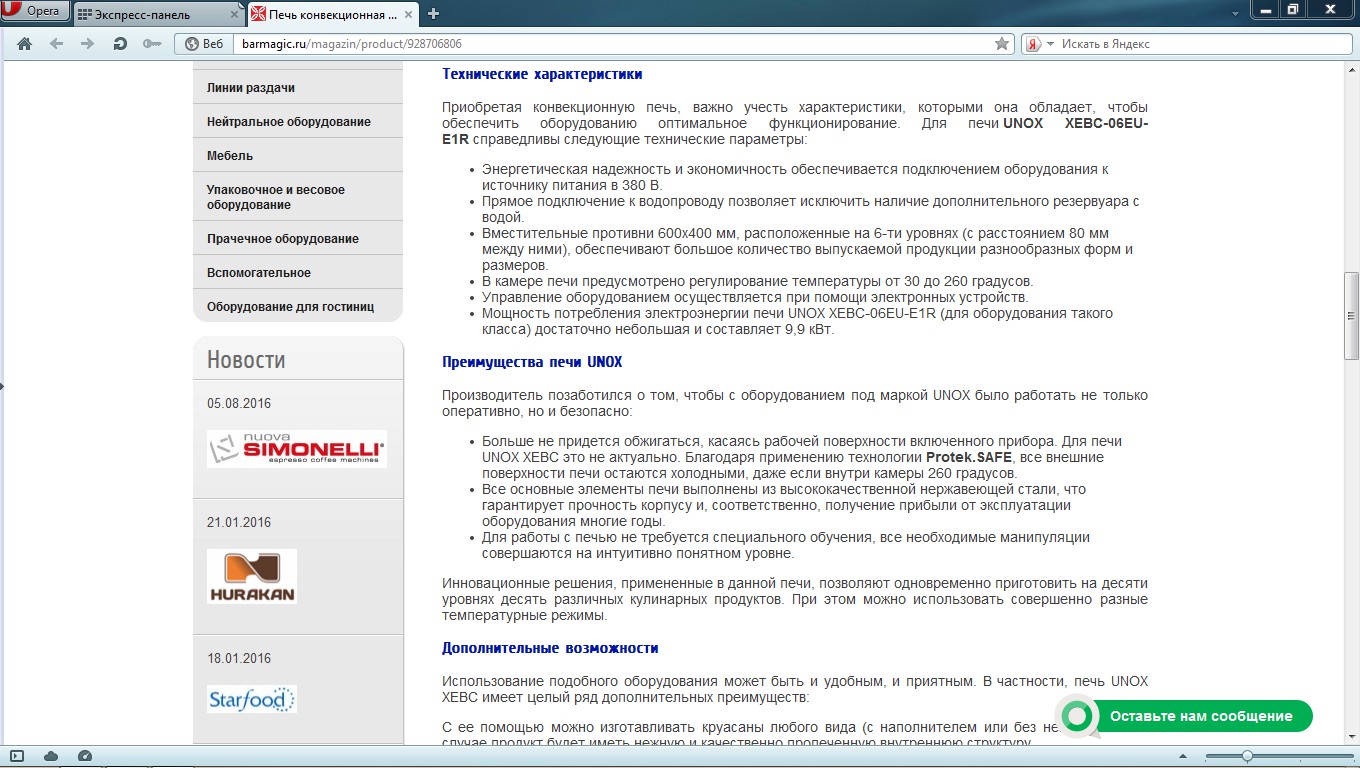
Task: Click the news date 18.01.2016
Action: 239,659
